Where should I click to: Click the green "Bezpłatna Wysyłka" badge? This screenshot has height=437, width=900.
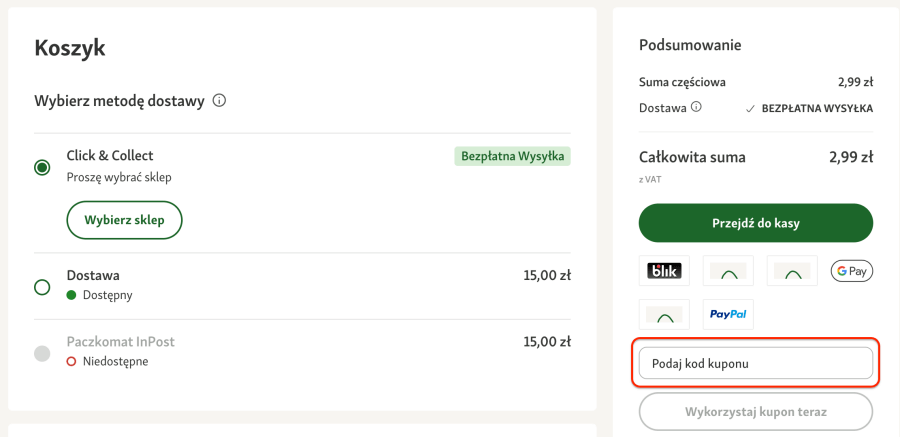click(x=512, y=156)
